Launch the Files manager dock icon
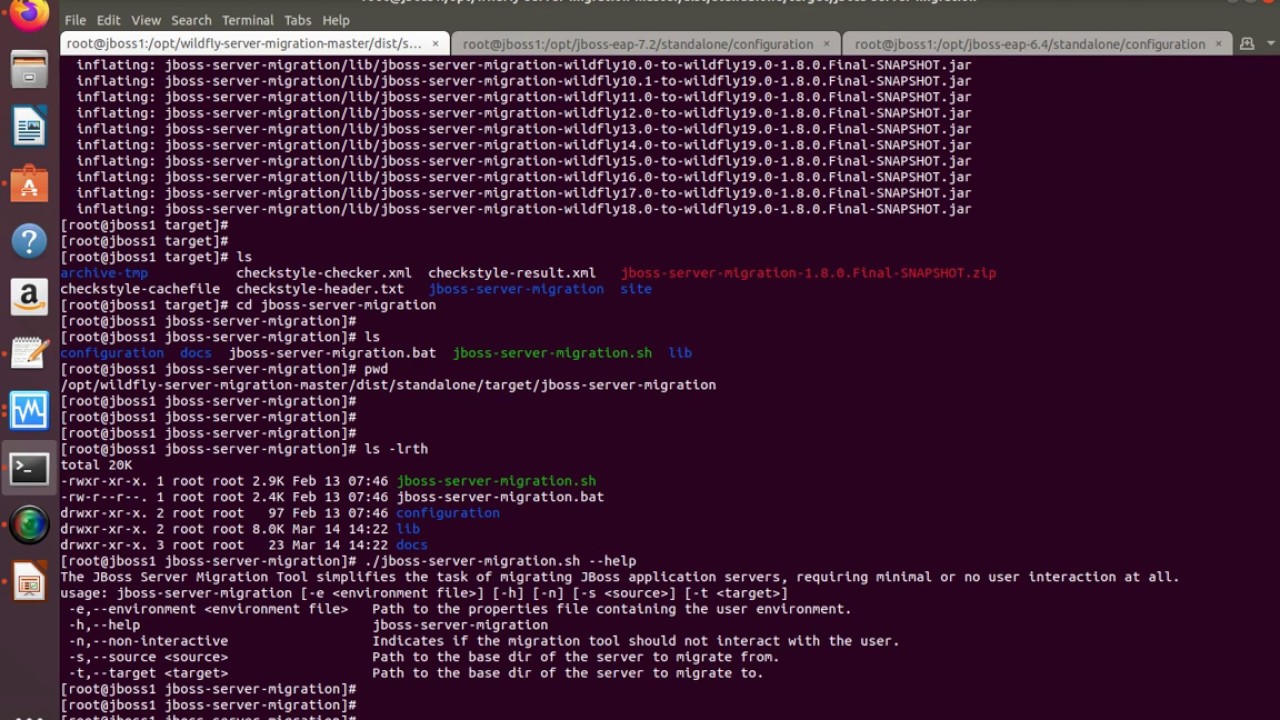Image resolution: width=1280 pixels, height=720 pixels. click(29, 71)
